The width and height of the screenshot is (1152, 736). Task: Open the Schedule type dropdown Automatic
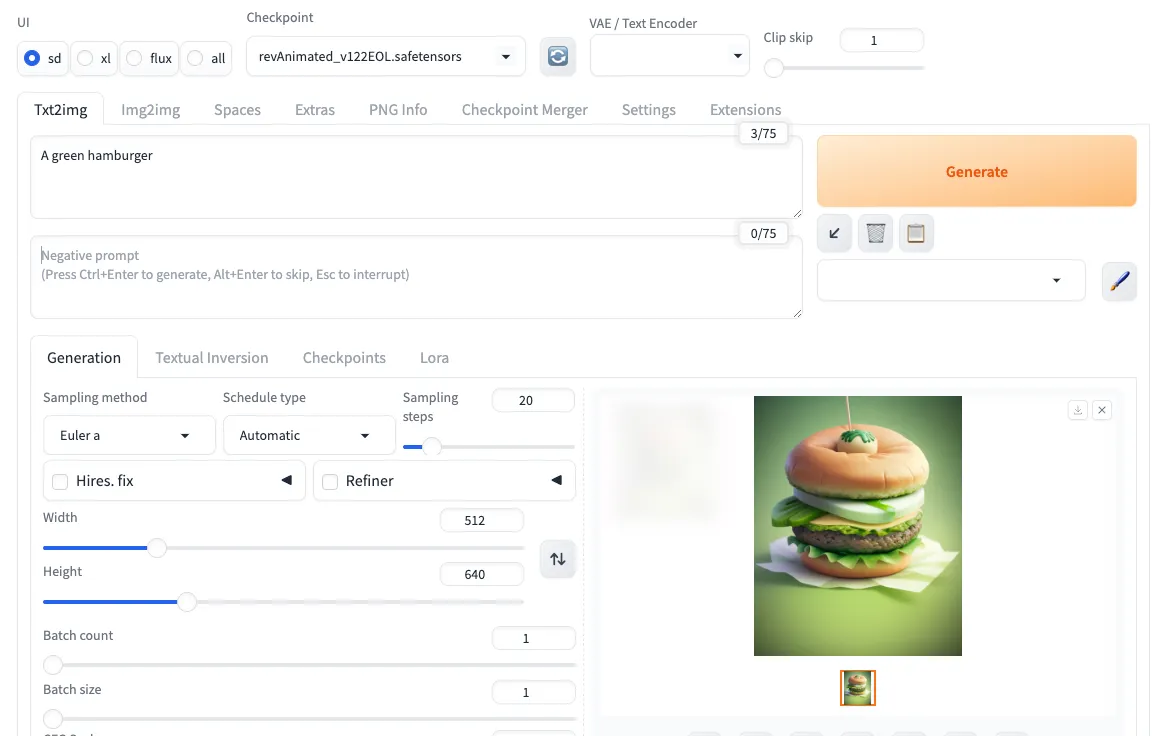point(309,436)
